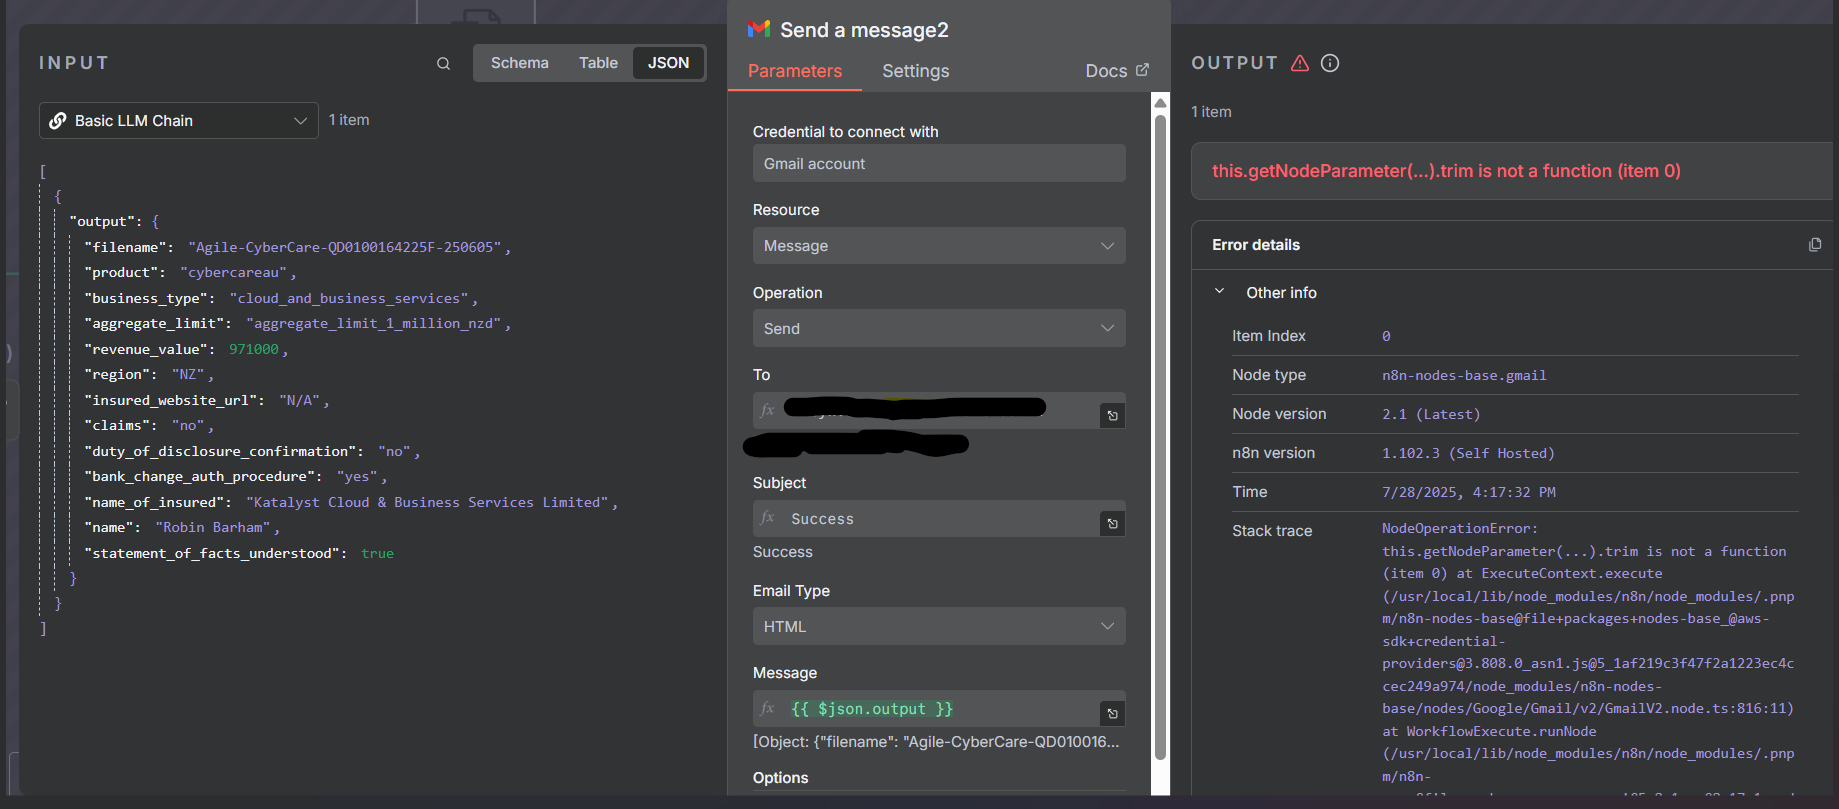Click the scroll-up arrow of parameters scrollbar
Viewport: 1839px width, 809px height.
tap(1160, 102)
